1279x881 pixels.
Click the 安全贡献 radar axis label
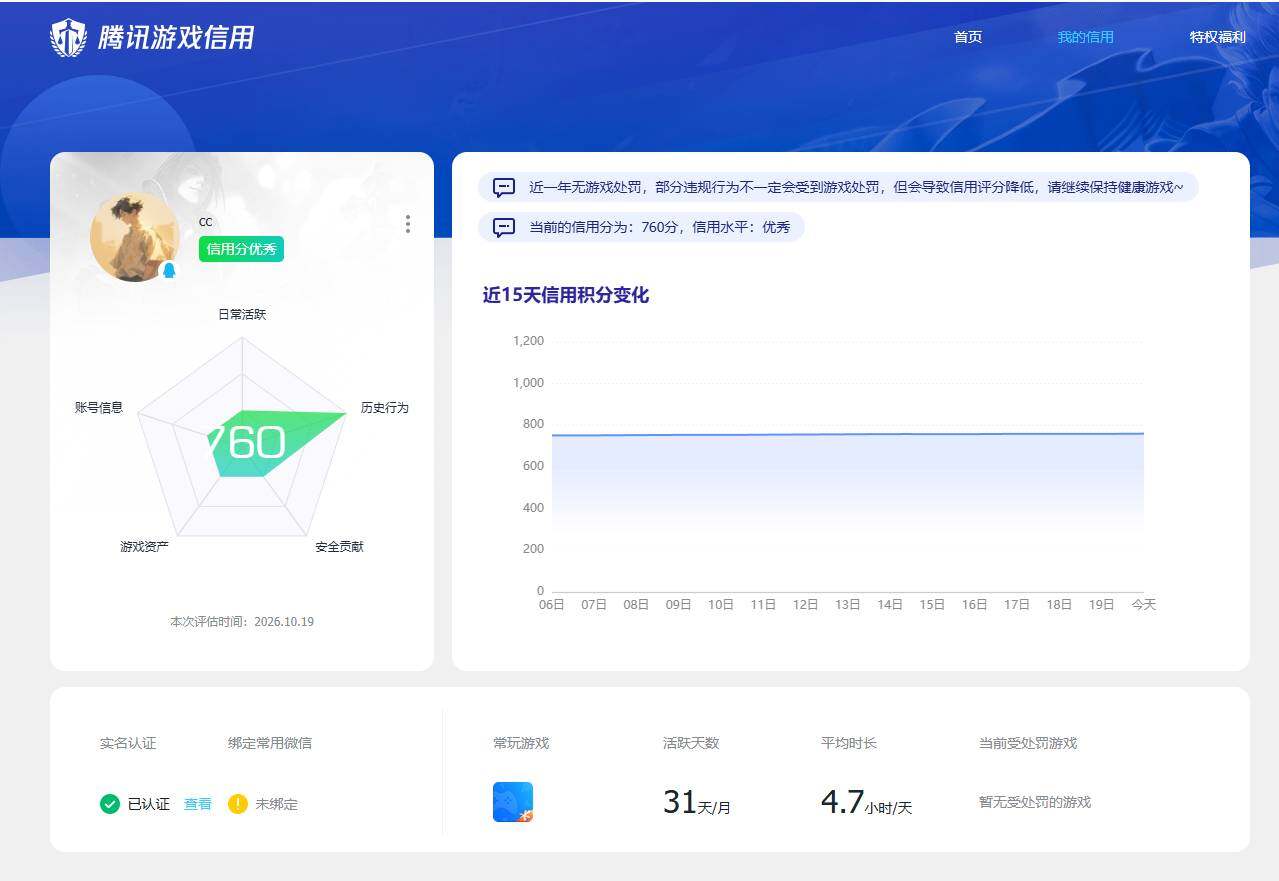339,547
